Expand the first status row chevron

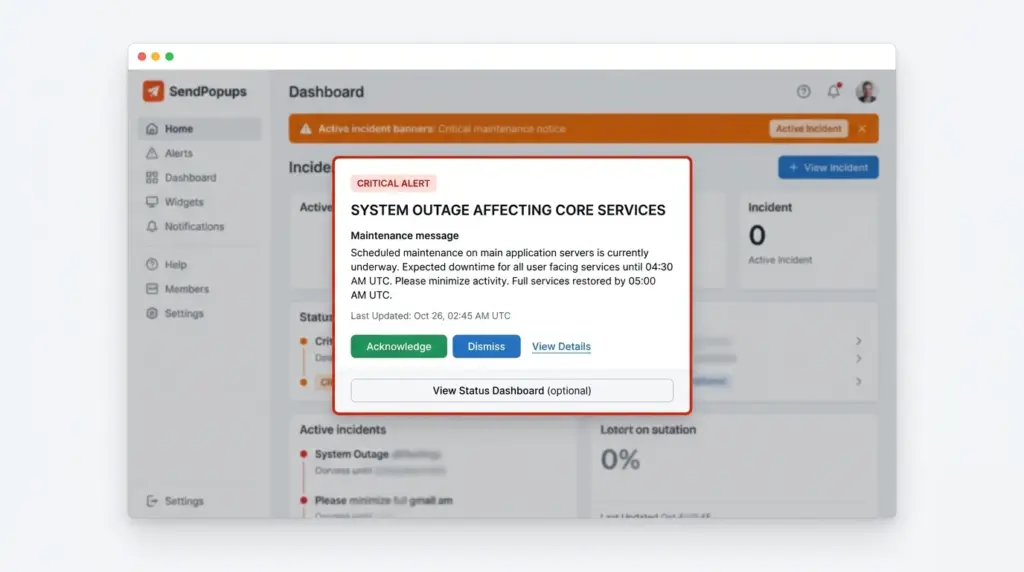coord(858,341)
